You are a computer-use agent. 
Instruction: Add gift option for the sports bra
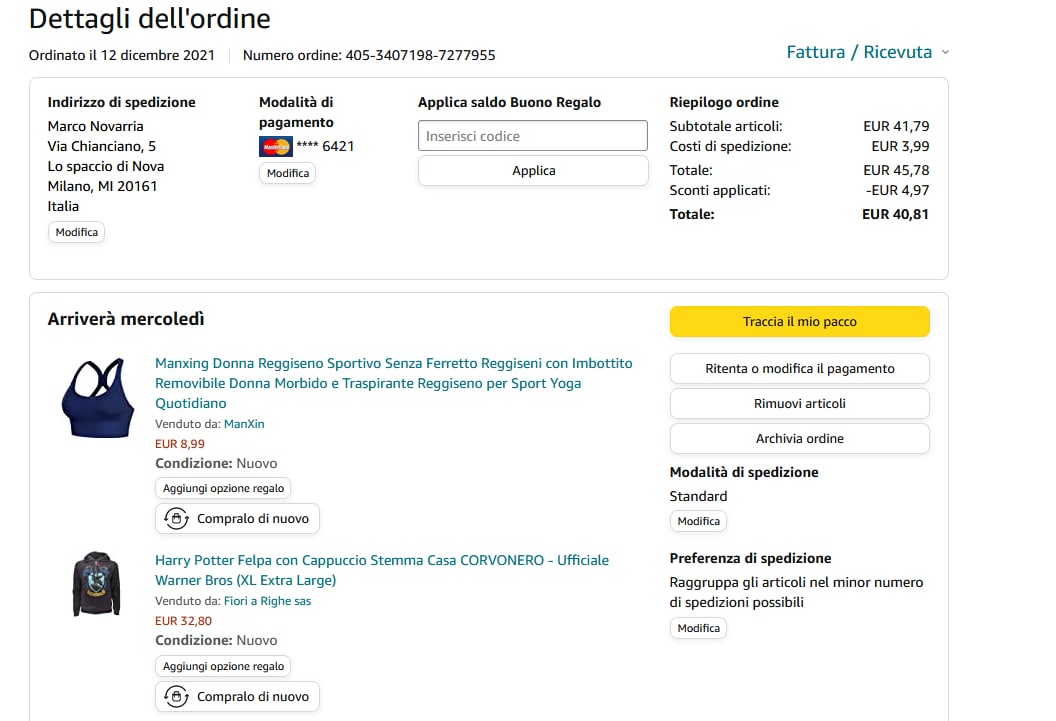223,488
